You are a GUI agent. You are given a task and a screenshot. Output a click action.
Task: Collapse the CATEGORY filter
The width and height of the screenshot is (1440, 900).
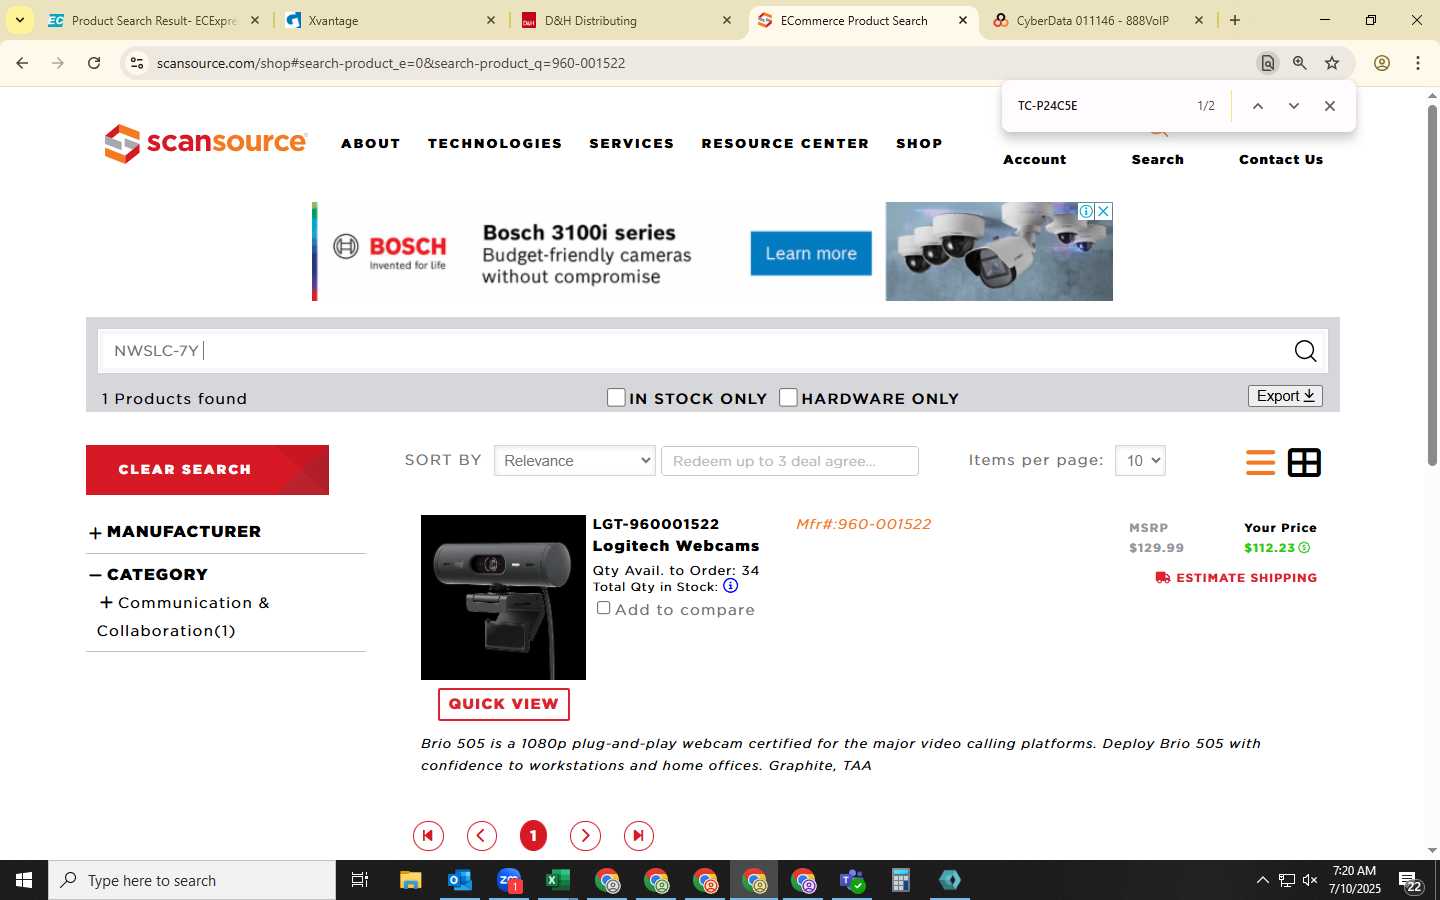95,575
